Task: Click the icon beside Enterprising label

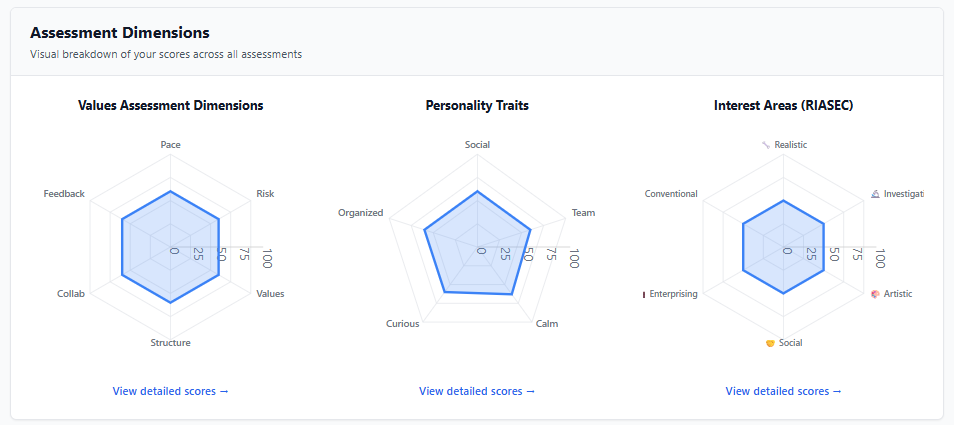Action: [644, 294]
